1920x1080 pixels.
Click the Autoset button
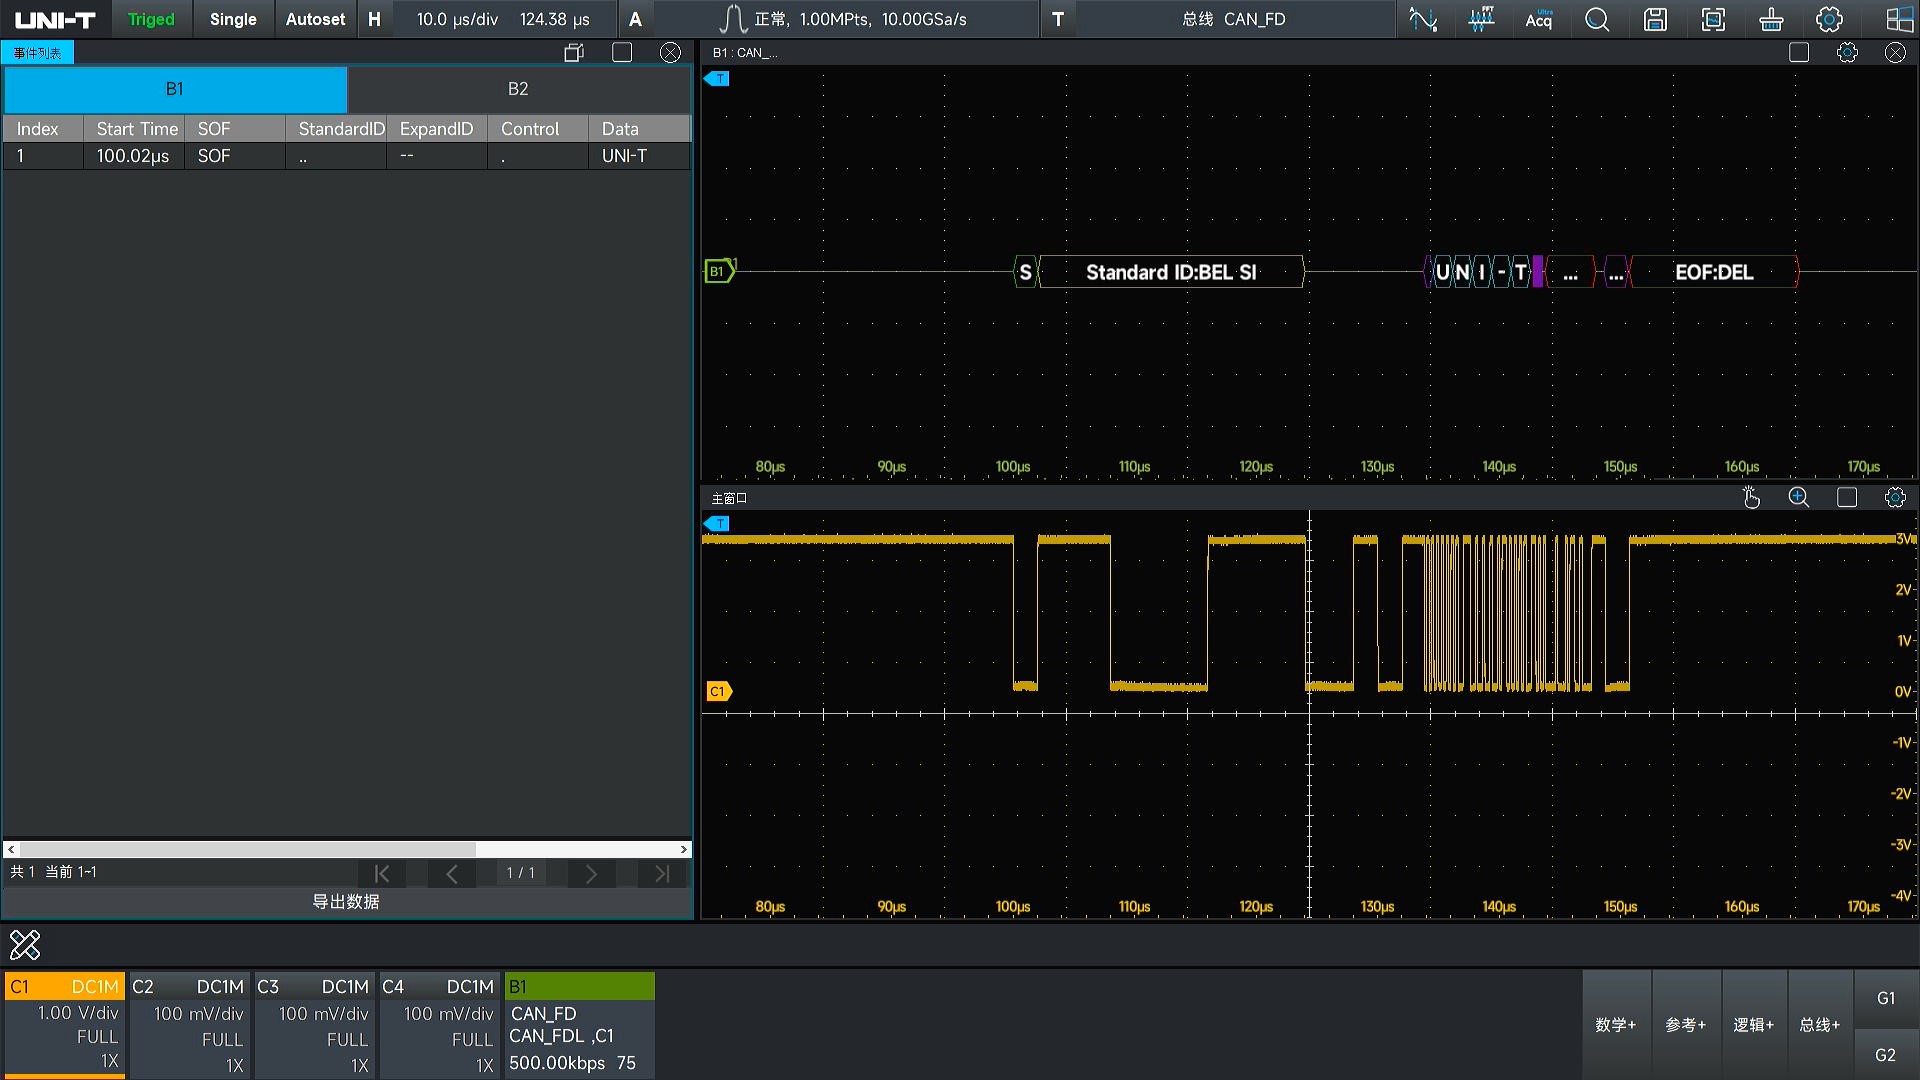coord(315,19)
